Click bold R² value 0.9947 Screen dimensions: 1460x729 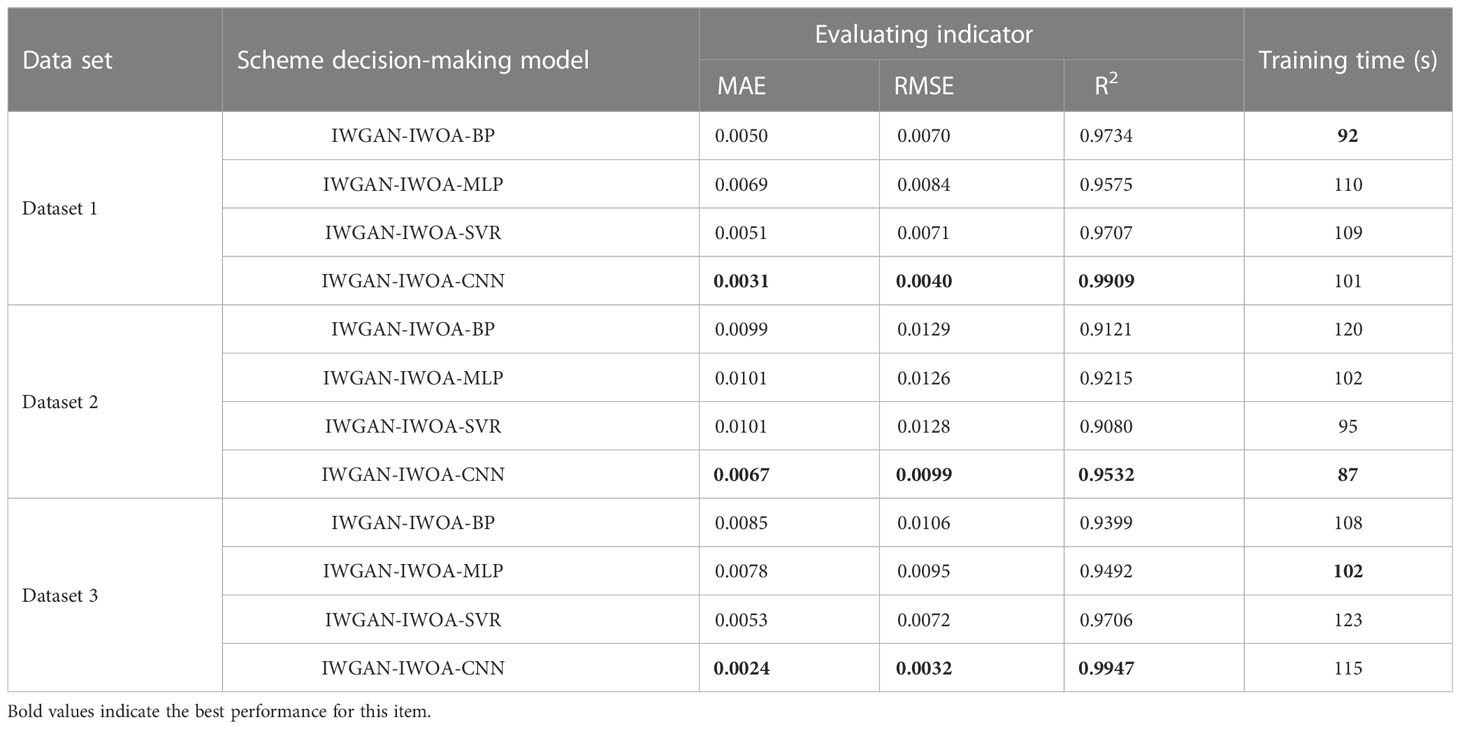click(x=1106, y=667)
